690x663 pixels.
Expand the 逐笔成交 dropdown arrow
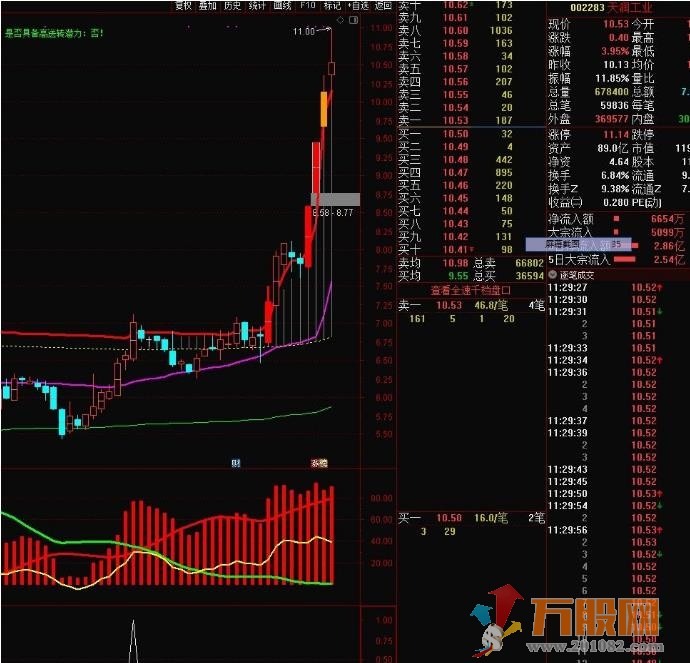click(553, 275)
